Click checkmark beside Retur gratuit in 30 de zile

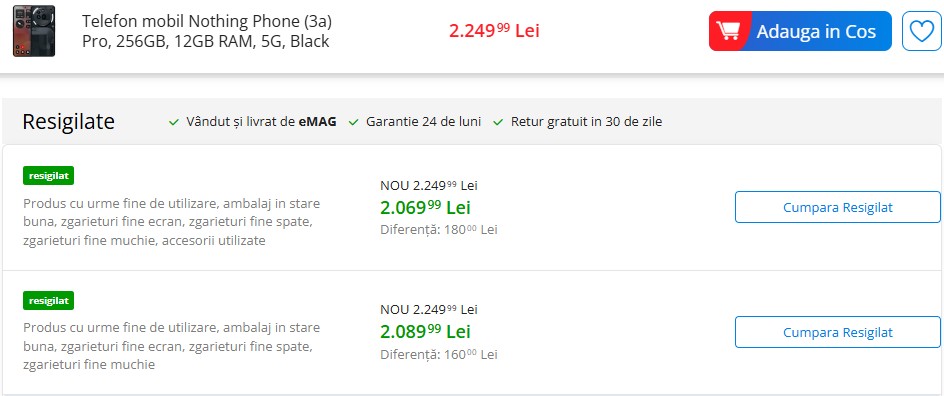click(x=498, y=122)
